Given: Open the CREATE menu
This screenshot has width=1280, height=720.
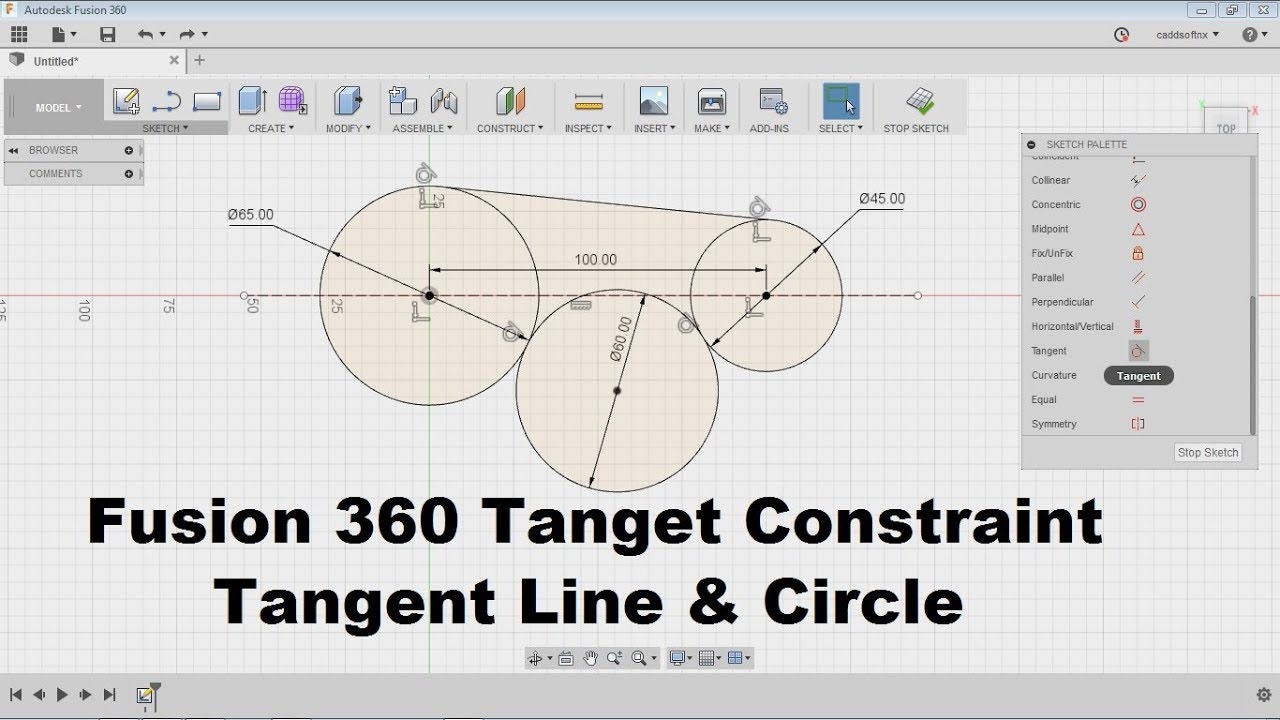Looking at the screenshot, I should tap(271, 129).
